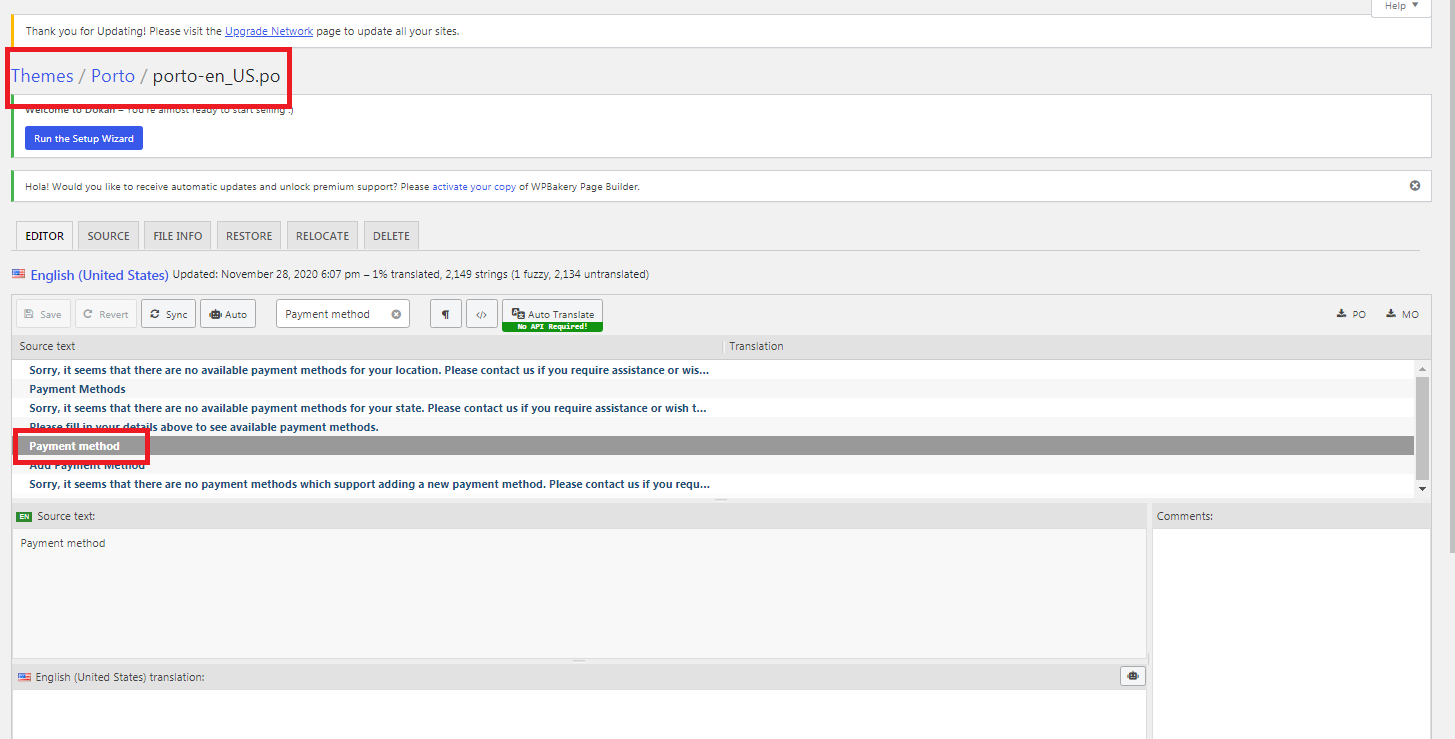Toggle invisible characters with the pilcrow icon
1455x739 pixels.
tap(446, 314)
